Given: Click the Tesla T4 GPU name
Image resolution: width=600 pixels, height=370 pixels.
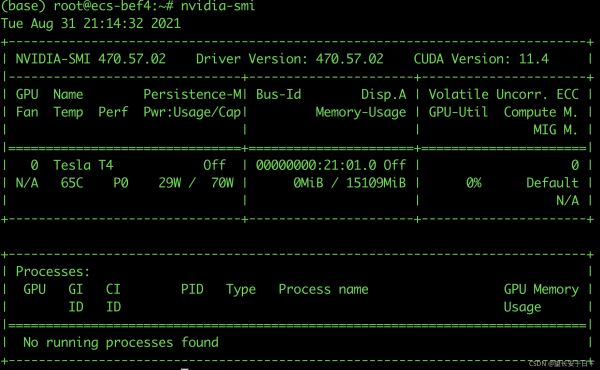Looking at the screenshot, I should tap(83, 165).
